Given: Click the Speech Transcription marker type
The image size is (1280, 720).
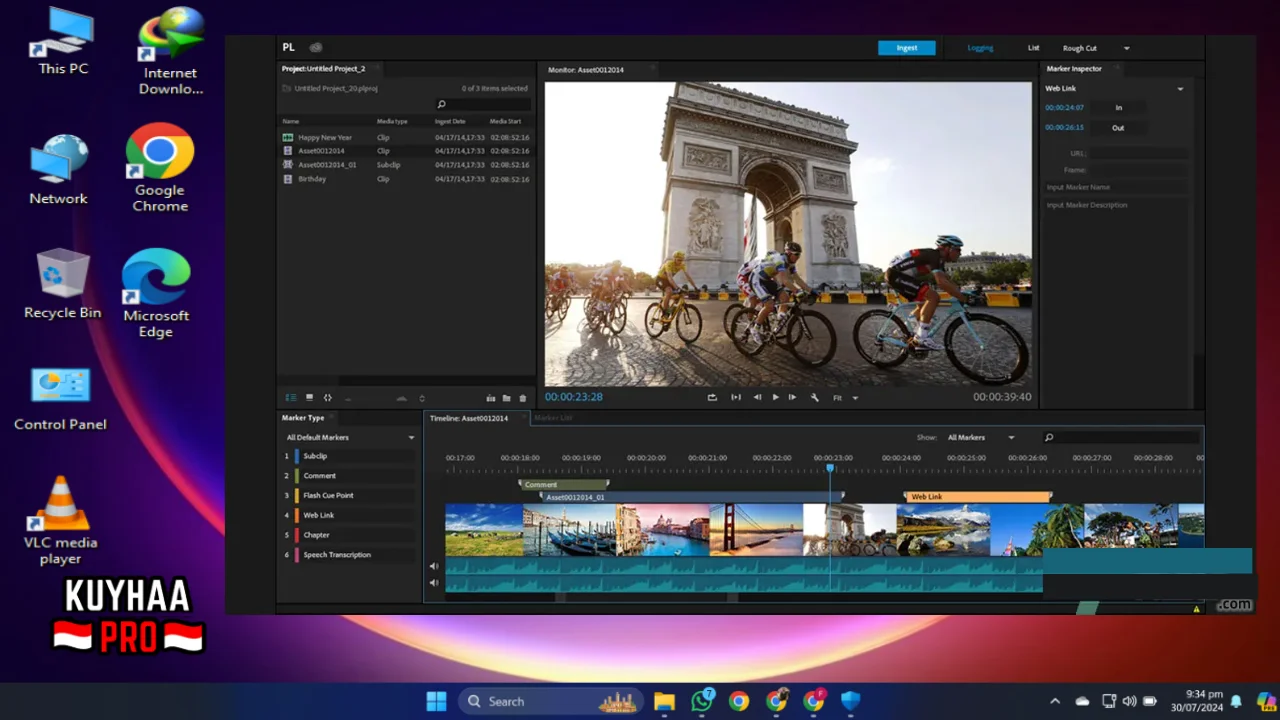Looking at the screenshot, I should (x=354, y=555).
